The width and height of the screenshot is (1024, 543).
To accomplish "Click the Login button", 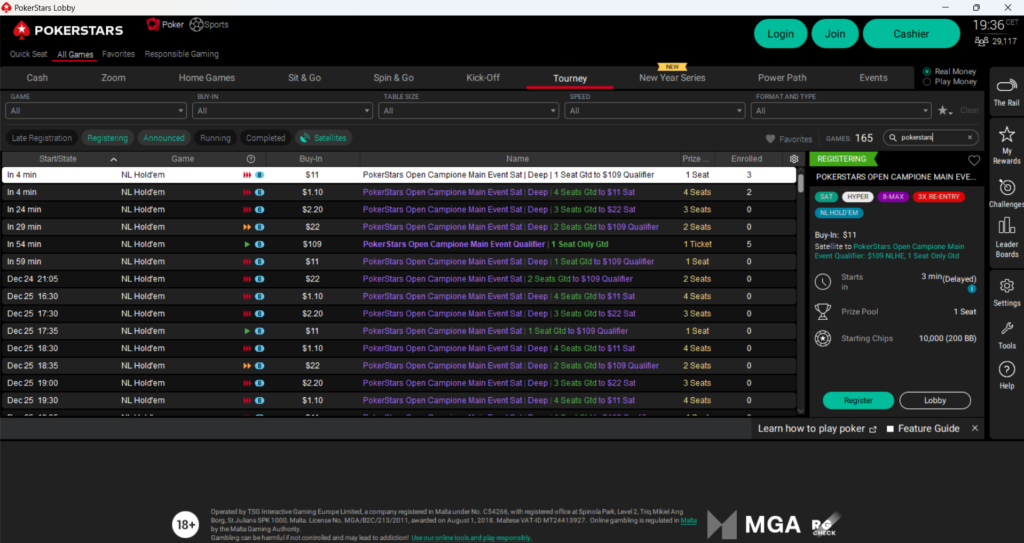I will point(780,34).
